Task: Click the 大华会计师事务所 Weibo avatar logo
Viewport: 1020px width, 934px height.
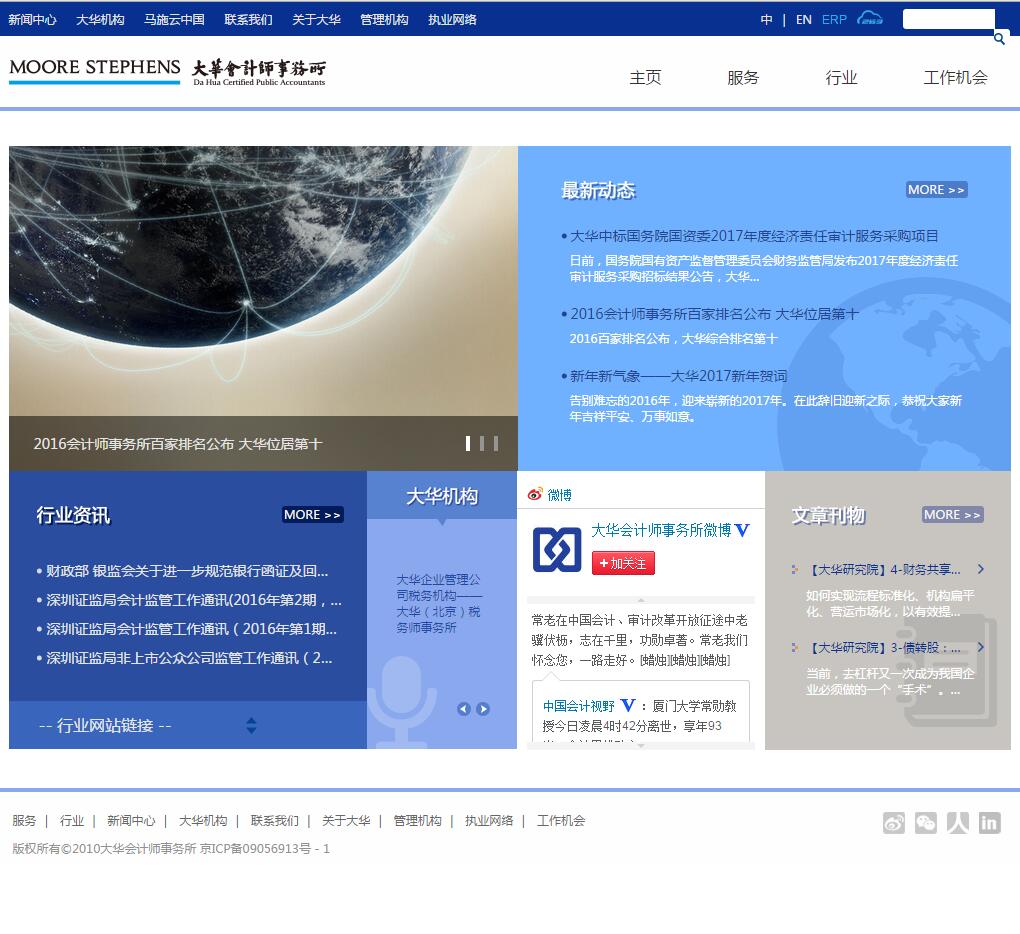Action: [557, 550]
